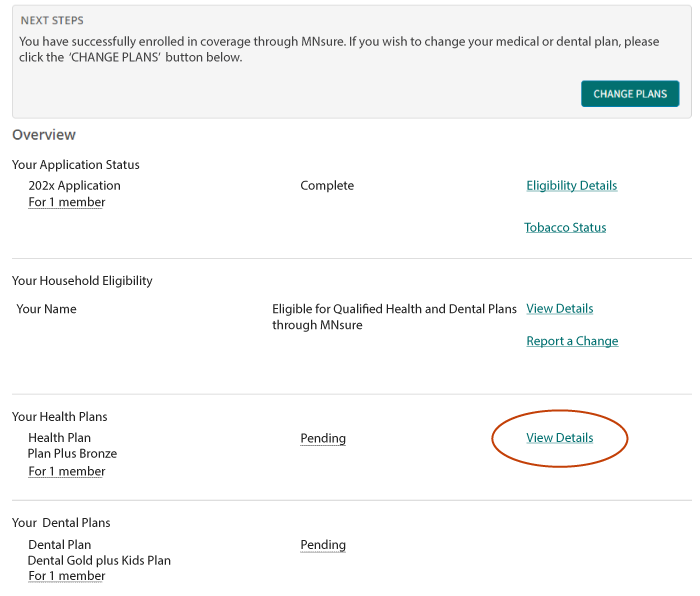Click 'For 1 member' under 202x Application
The height and width of the screenshot is (596, 700).
click(x=67, y=203)
